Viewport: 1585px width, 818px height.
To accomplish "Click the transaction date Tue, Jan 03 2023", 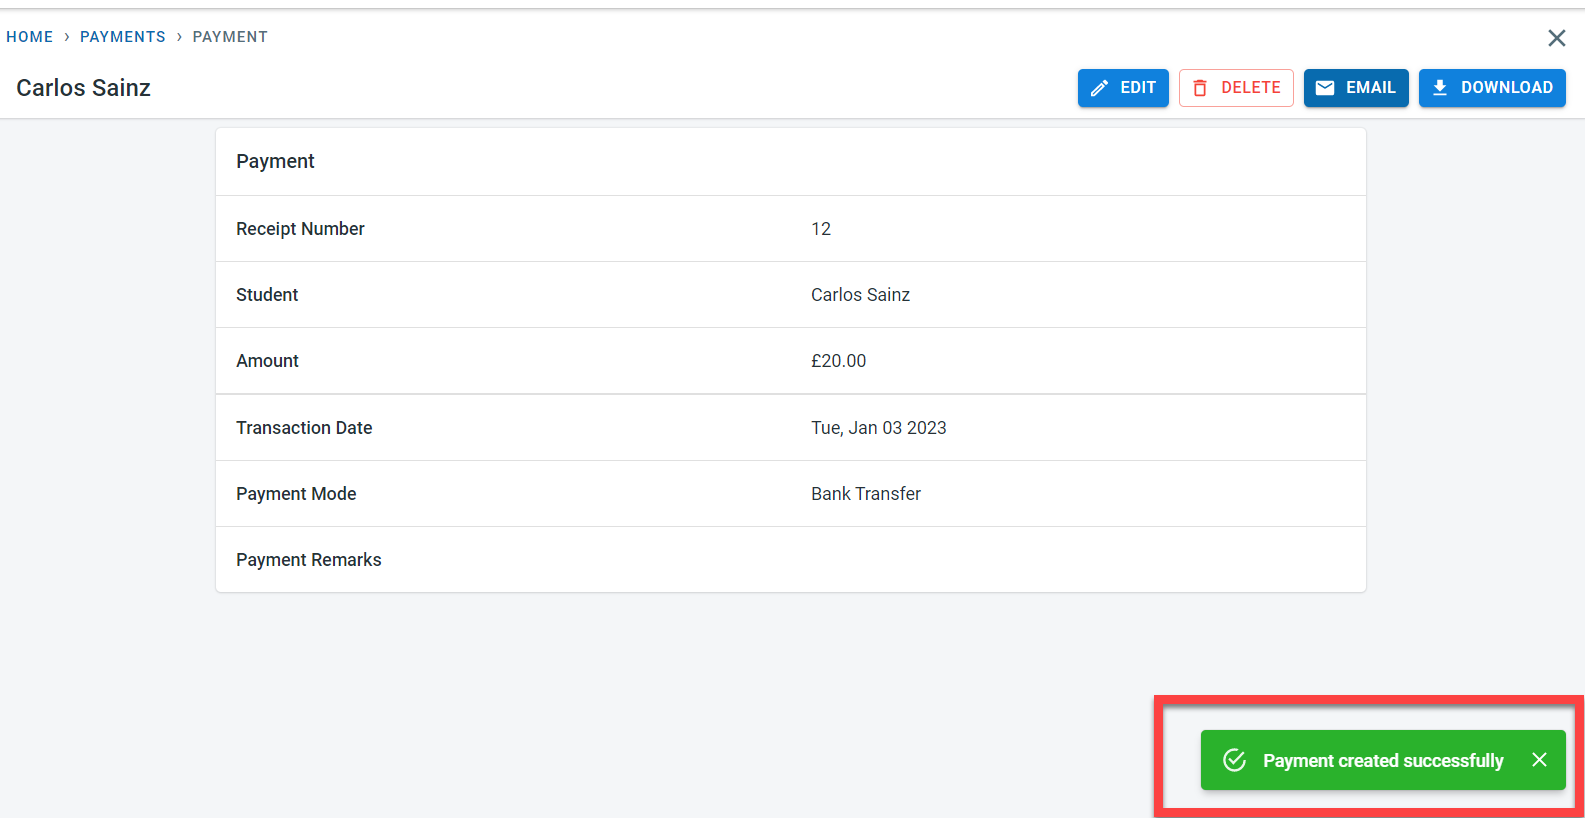I will pos(878,428).
